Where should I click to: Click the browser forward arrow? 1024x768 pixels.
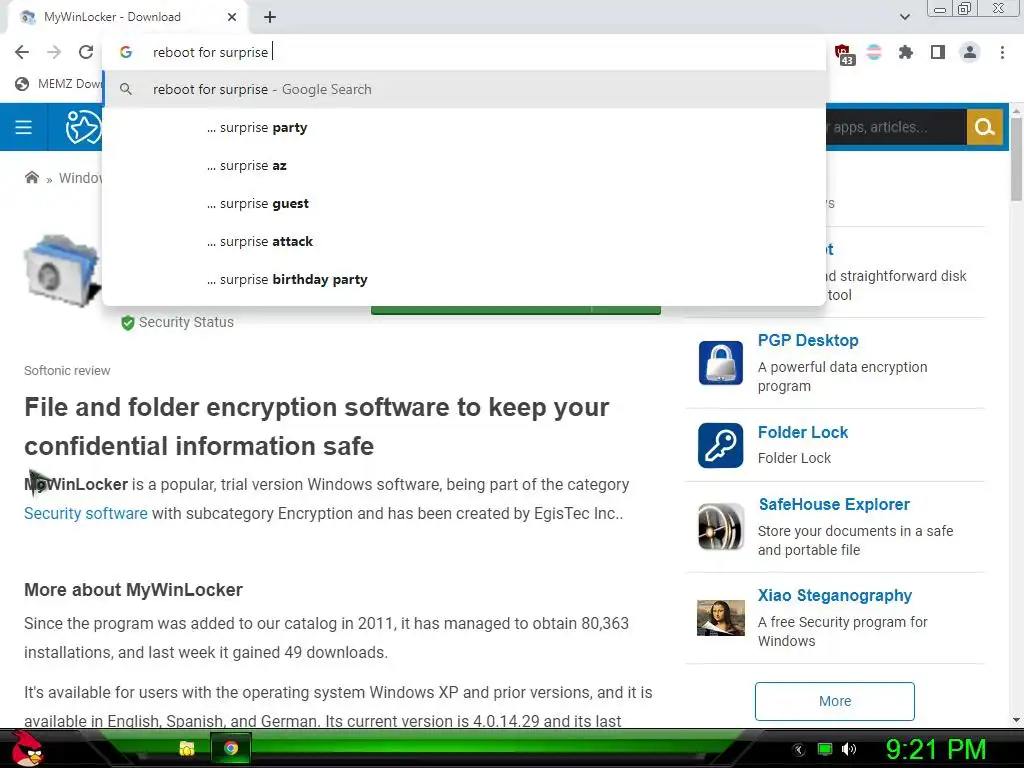(x=54, y=52)
